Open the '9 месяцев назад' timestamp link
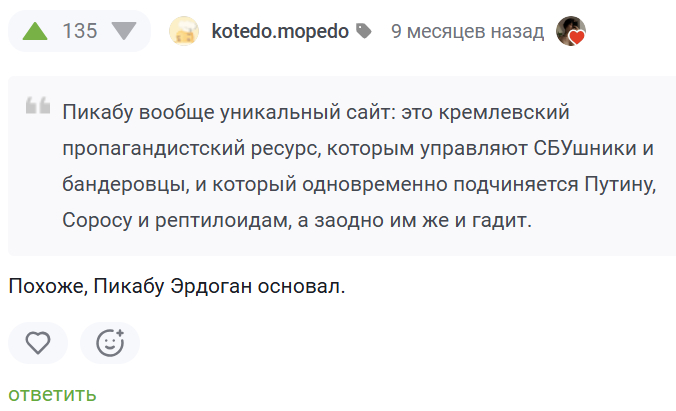This screenshot has height=411, width=676. (467, 31)
